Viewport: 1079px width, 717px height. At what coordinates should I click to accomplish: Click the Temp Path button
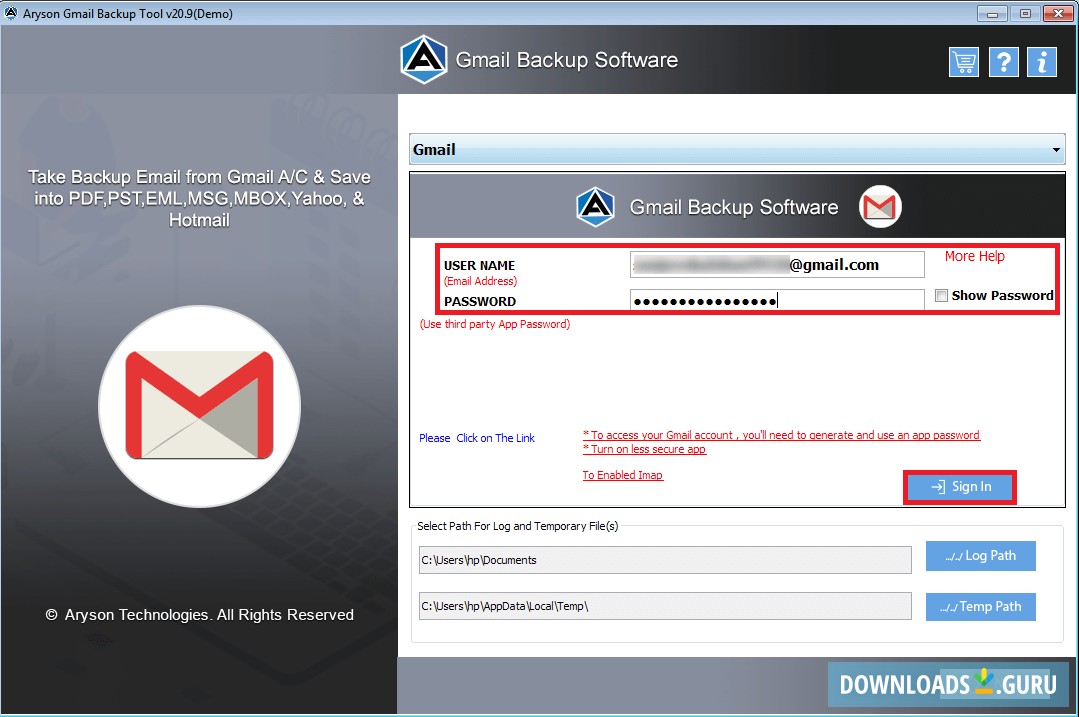point(980,606)
